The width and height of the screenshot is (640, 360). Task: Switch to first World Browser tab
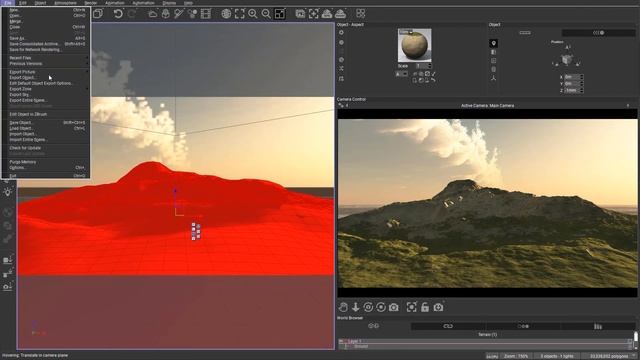(373, 326)
